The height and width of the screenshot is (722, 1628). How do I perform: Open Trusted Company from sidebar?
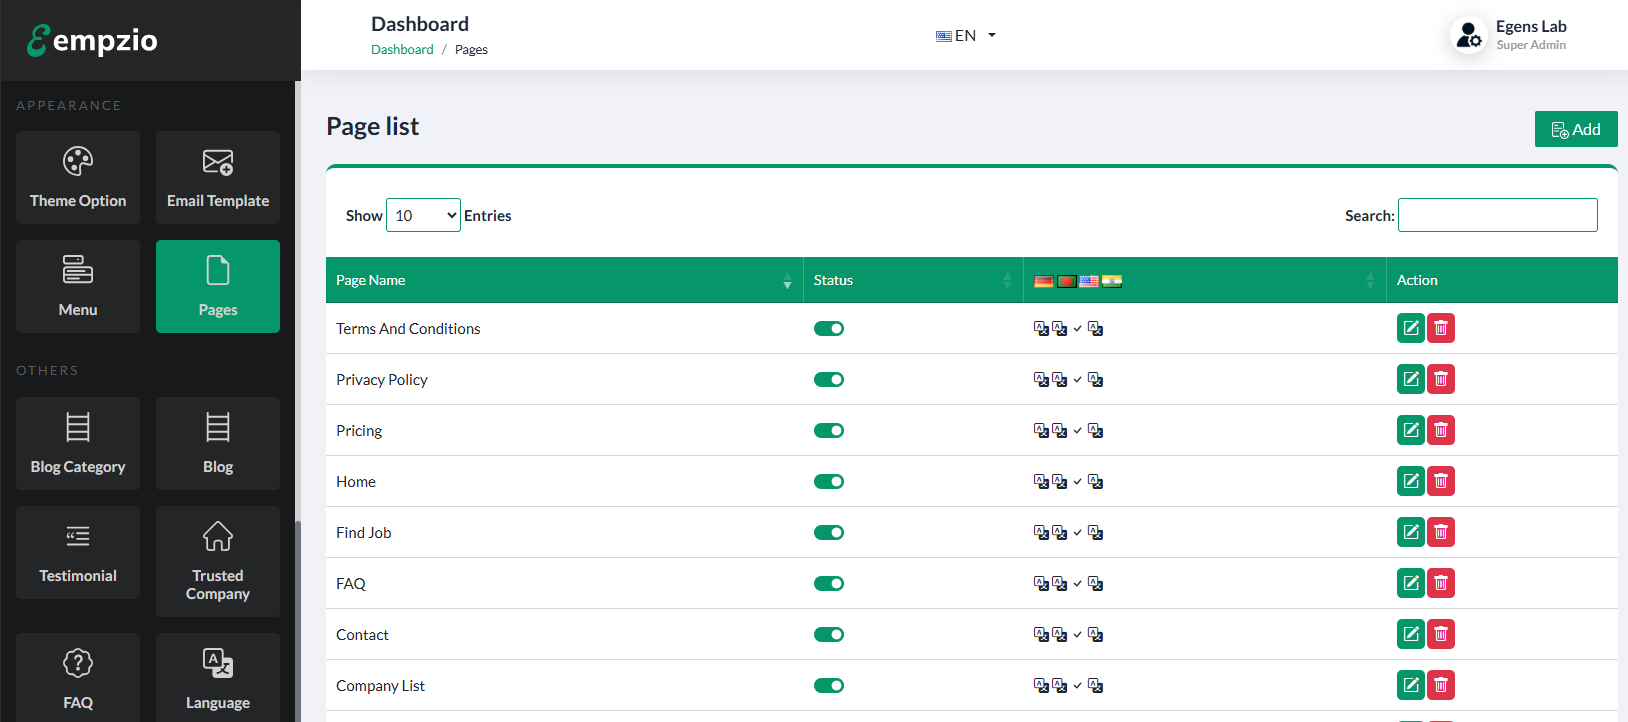tap(218, 561)
